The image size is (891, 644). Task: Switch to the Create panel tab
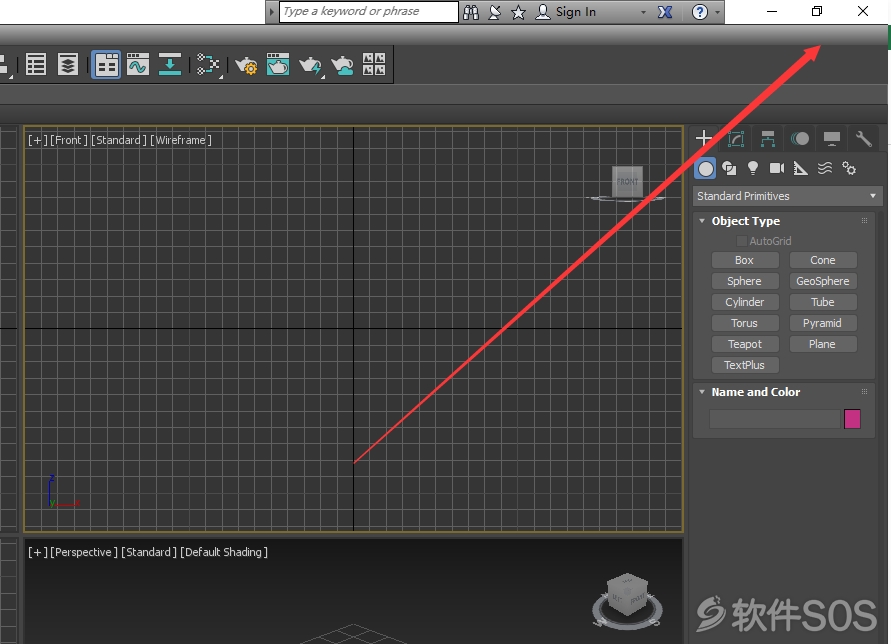(703, 138)
